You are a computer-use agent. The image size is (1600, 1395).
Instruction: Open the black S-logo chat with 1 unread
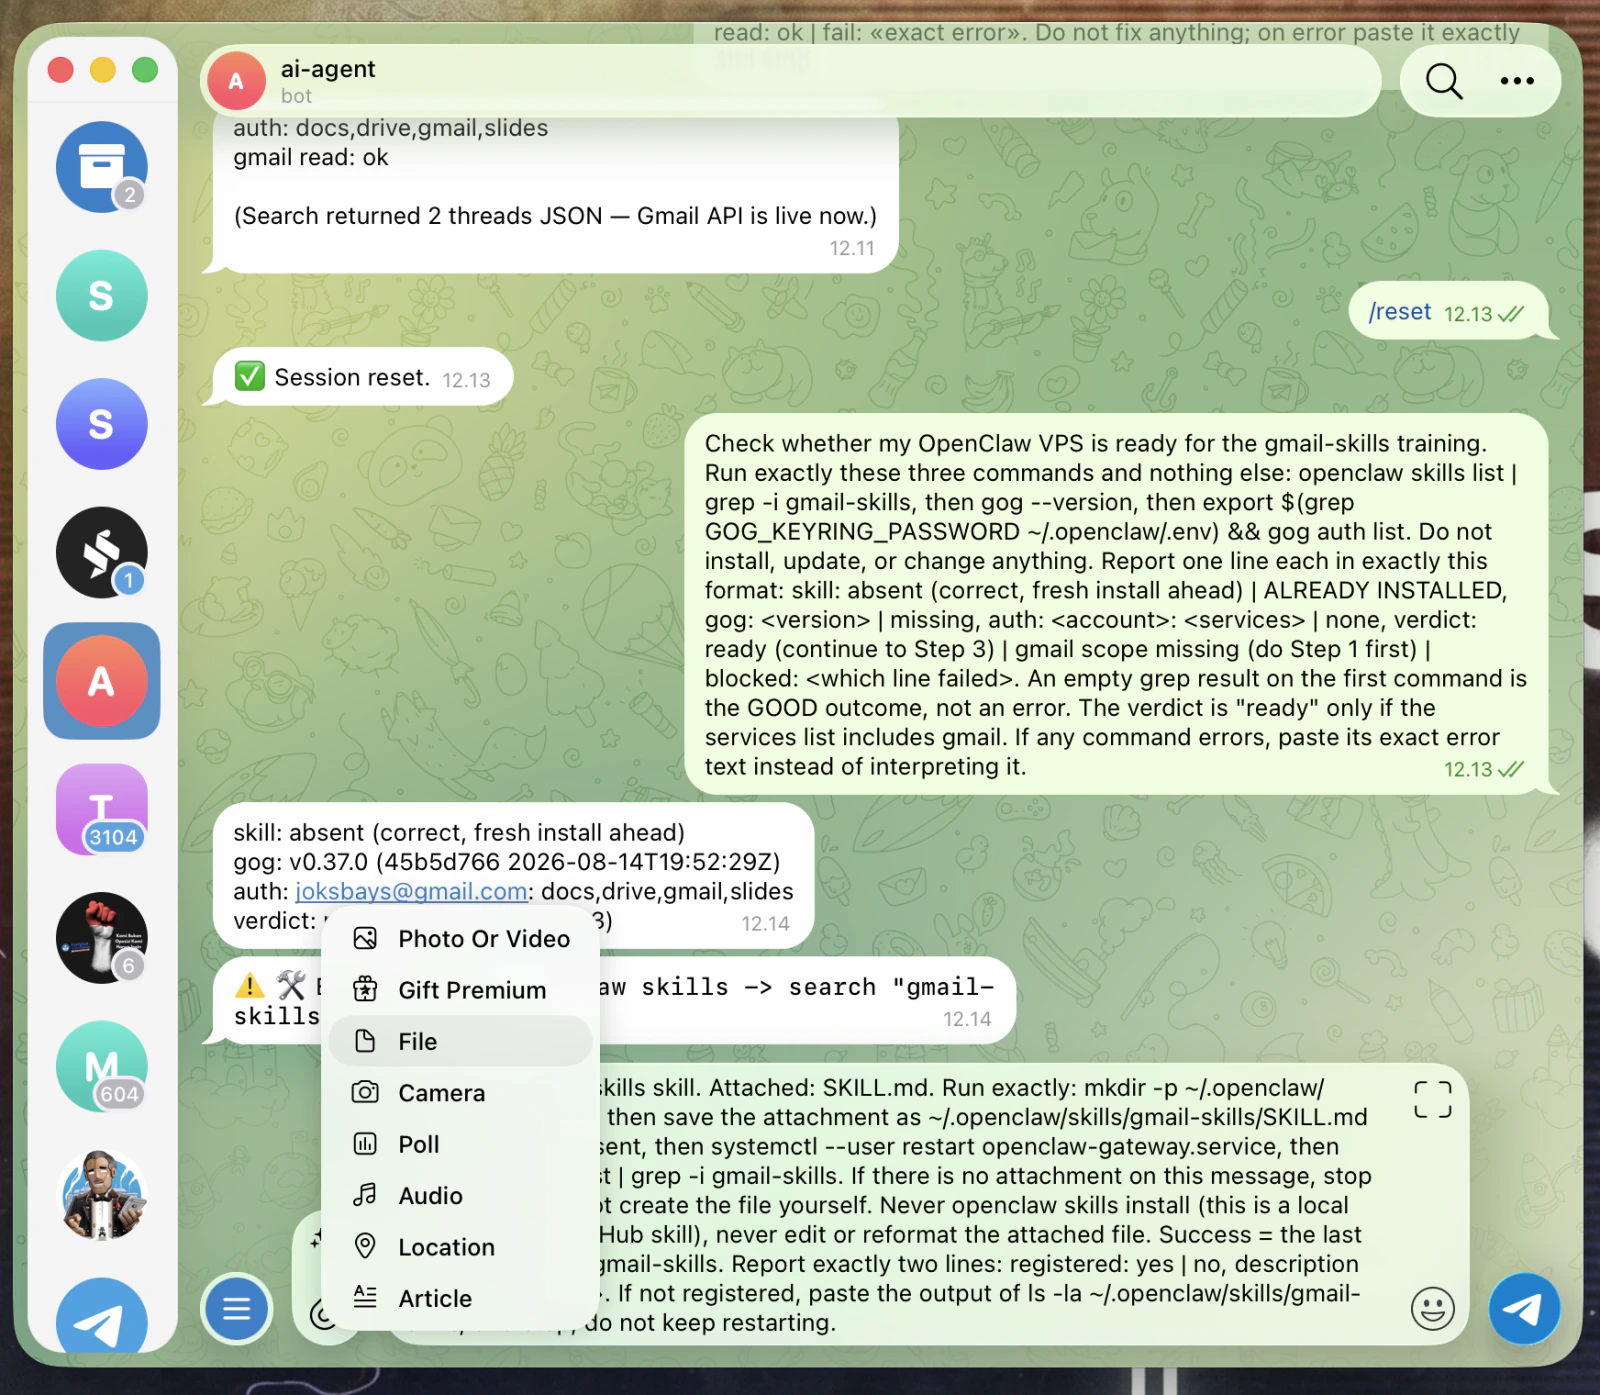coord(101,552)
